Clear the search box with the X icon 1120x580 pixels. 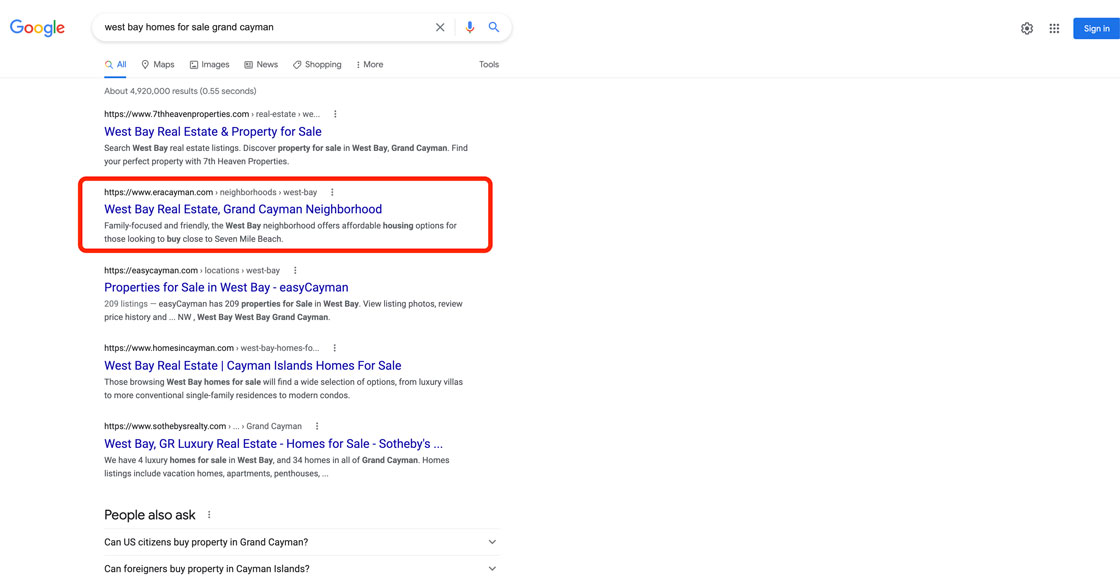[x=440, y=27]
